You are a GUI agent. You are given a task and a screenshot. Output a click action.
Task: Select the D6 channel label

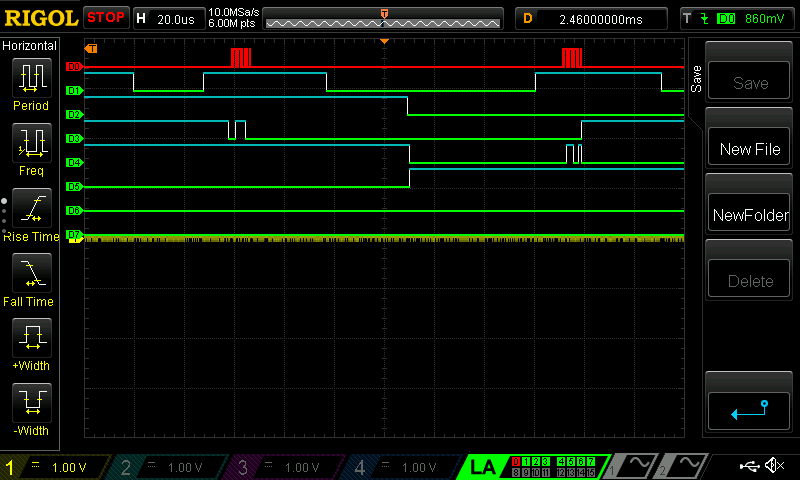74,210
